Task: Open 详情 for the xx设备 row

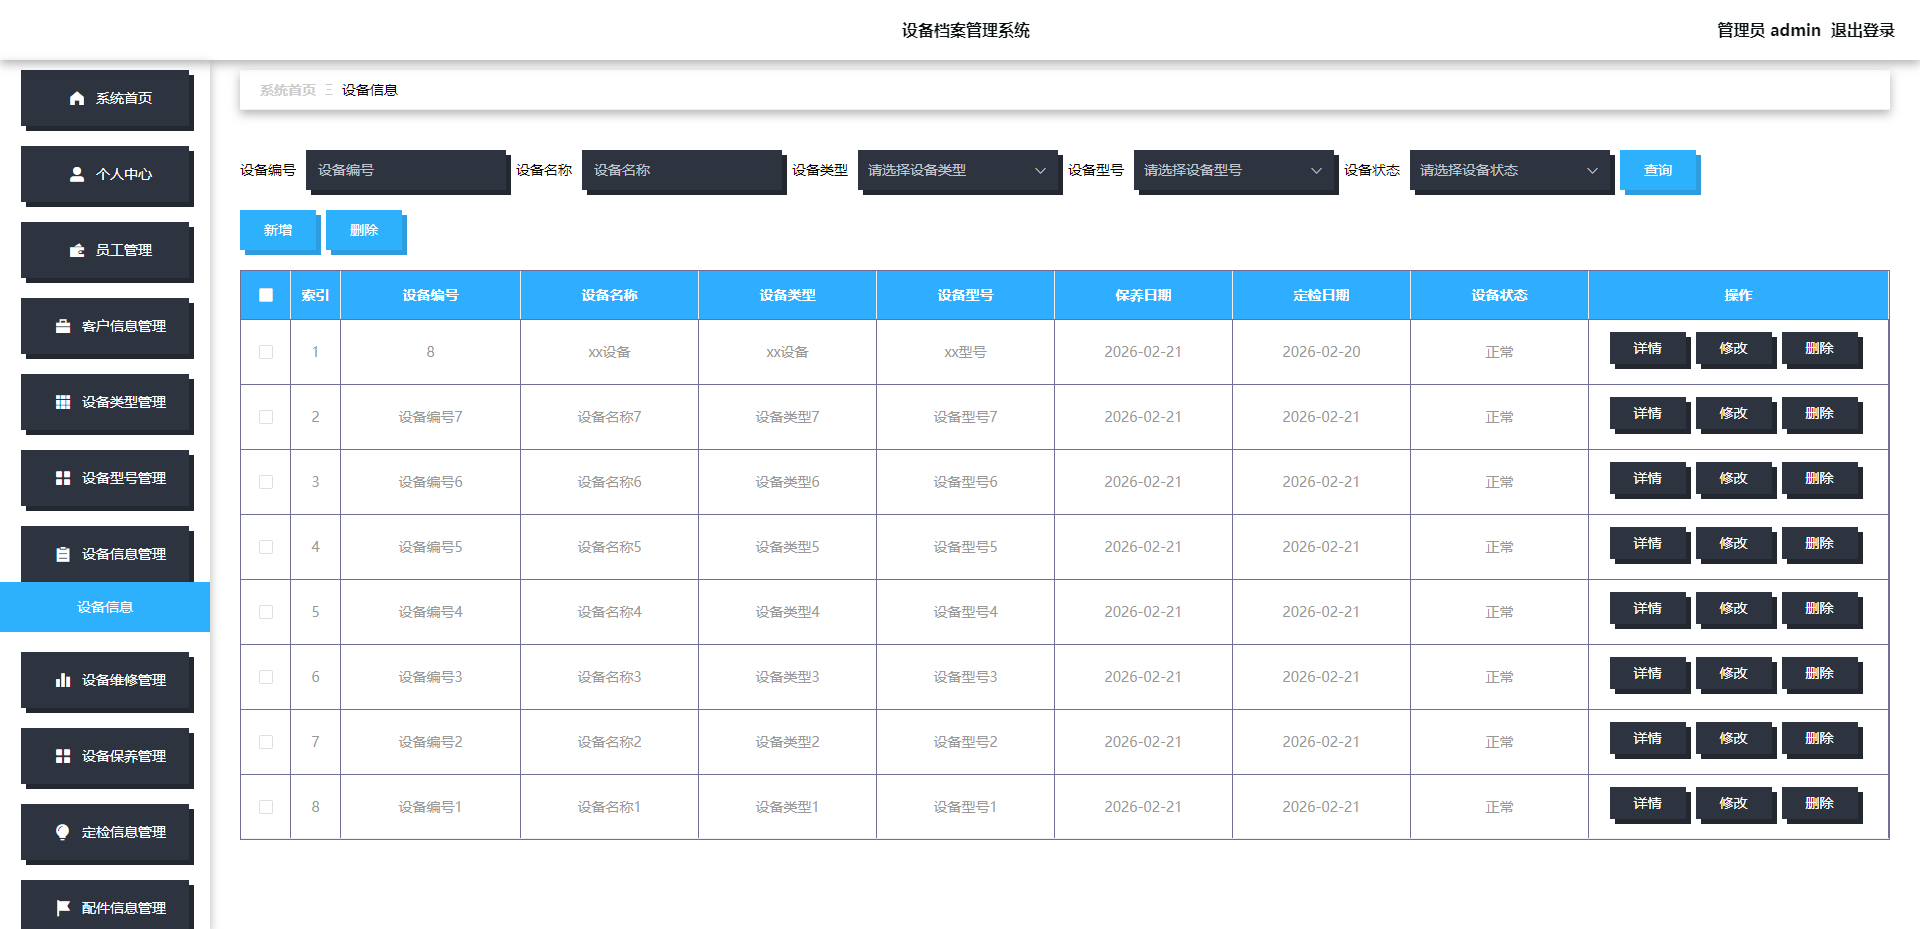Action: tap(1648, 348)
